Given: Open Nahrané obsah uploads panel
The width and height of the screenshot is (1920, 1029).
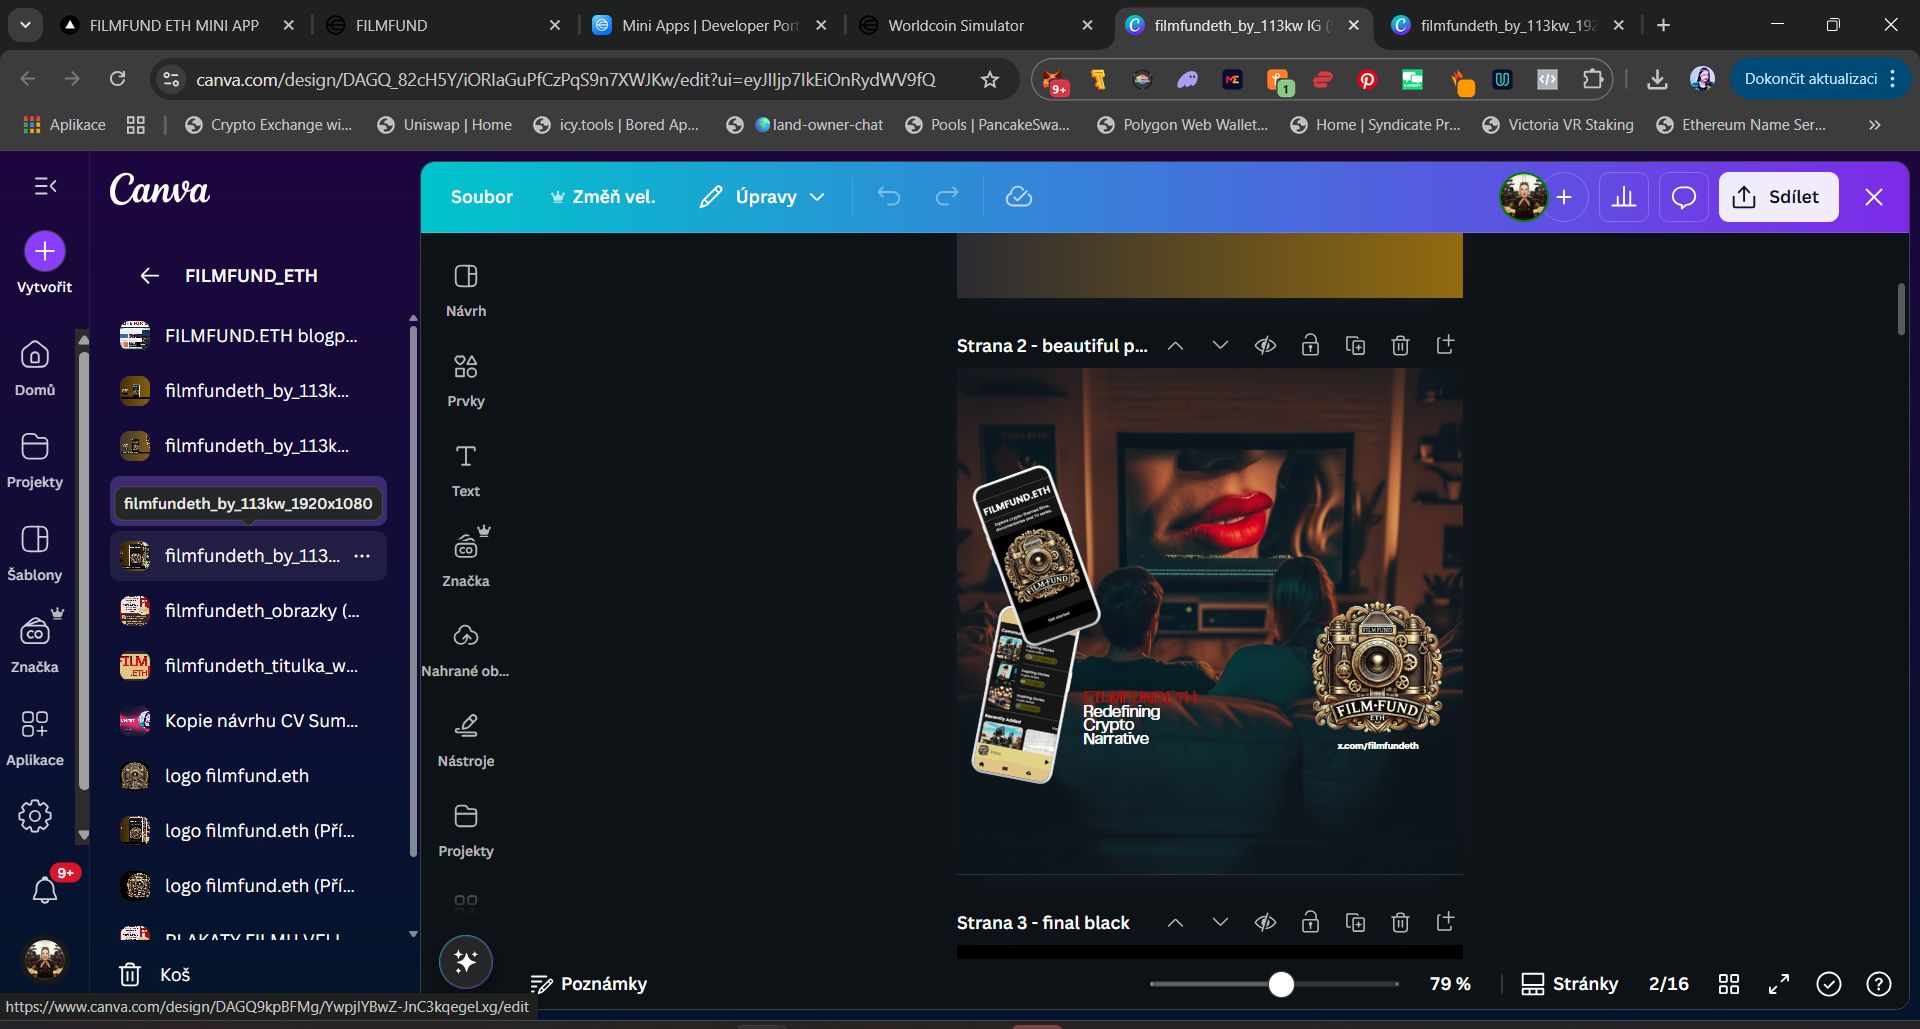Looking at the screenshot, I should [466, 650].
